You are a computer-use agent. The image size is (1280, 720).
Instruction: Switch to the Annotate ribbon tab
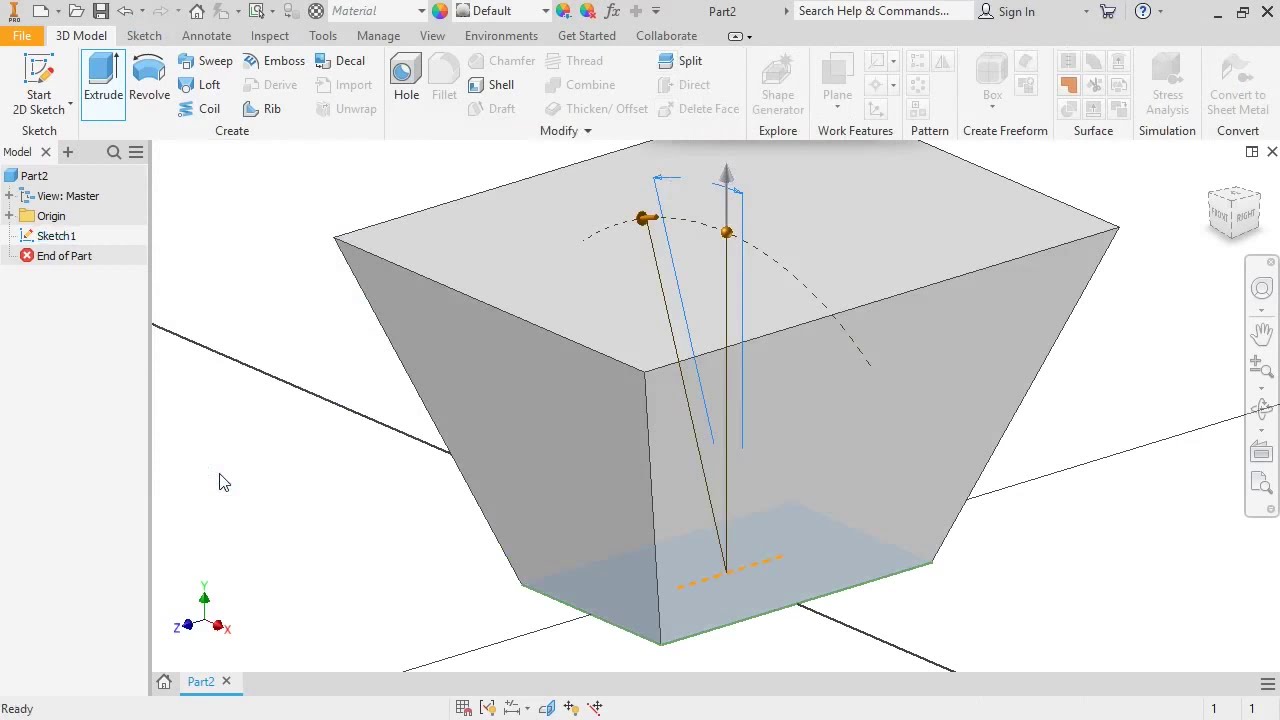click(206, 36)
